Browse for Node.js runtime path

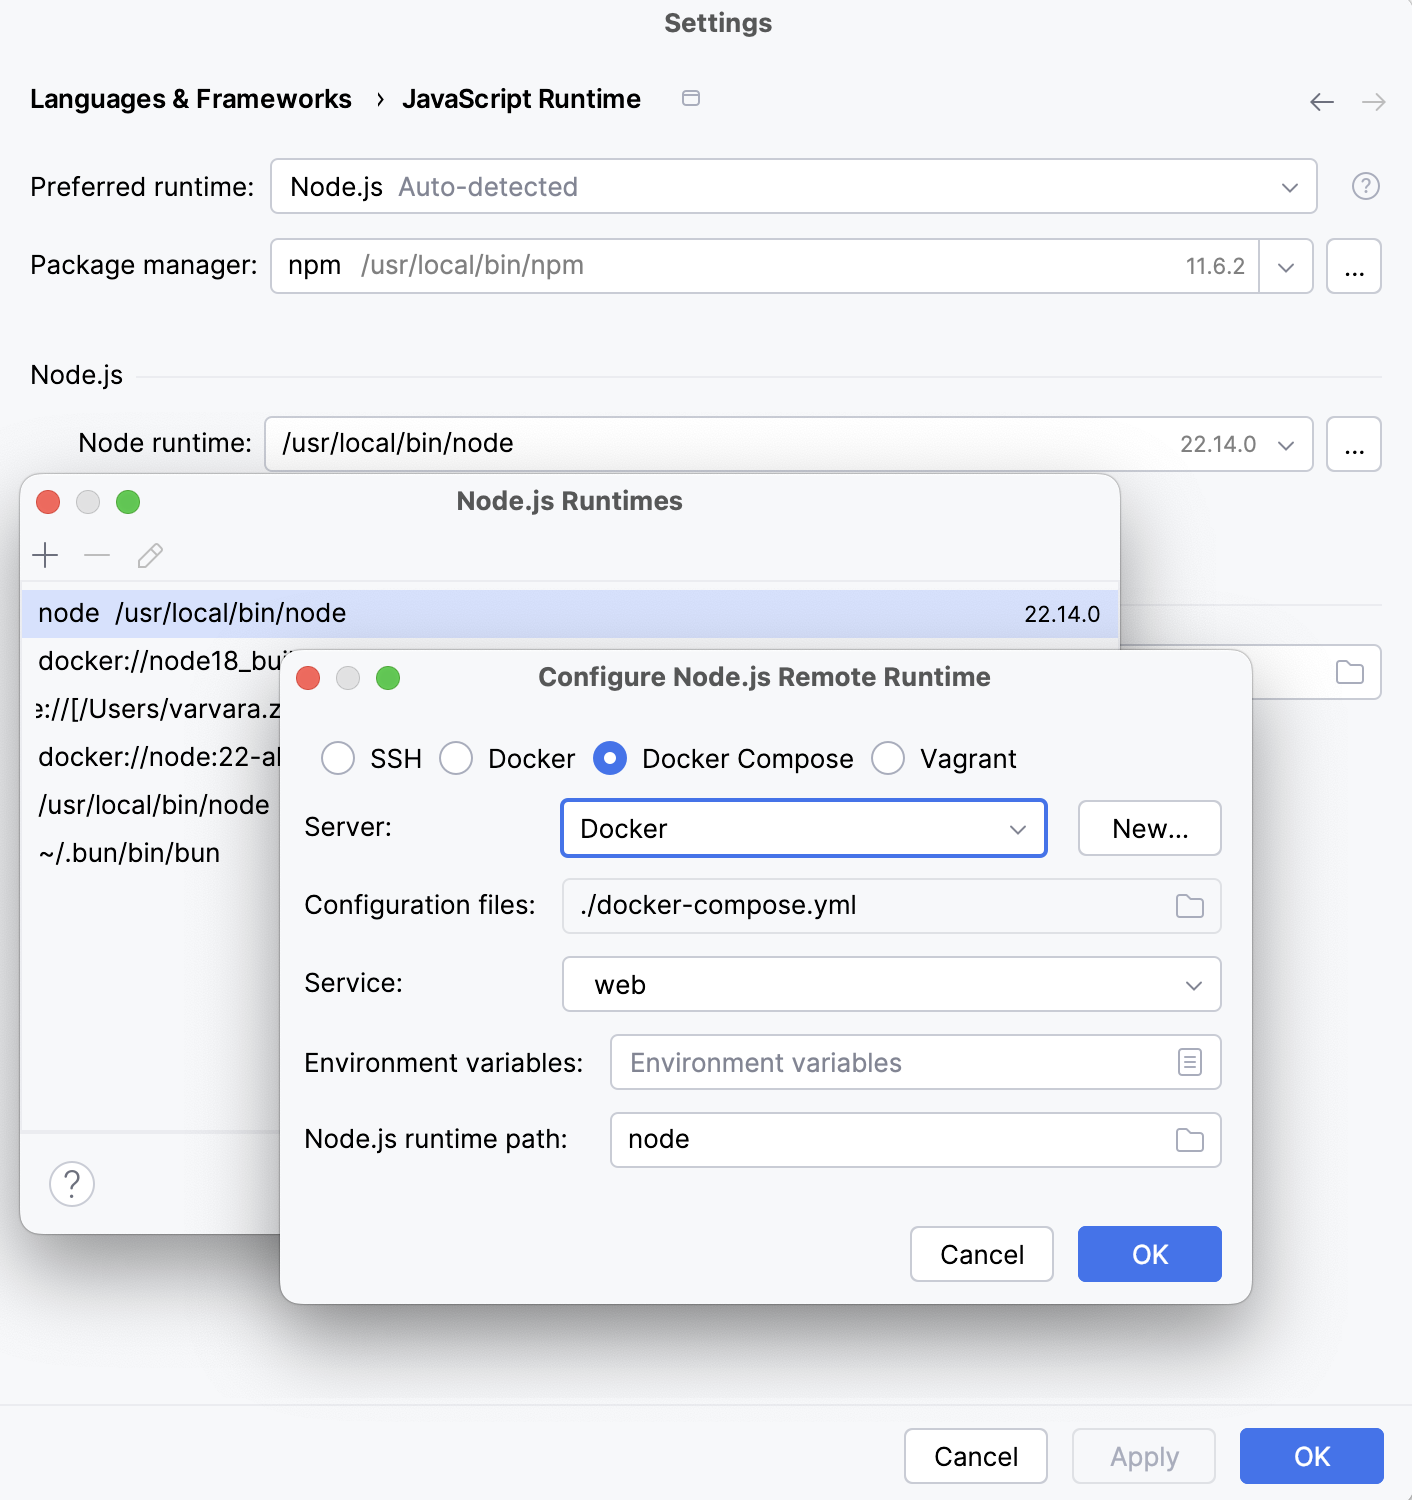[x=1189, y=1140]
